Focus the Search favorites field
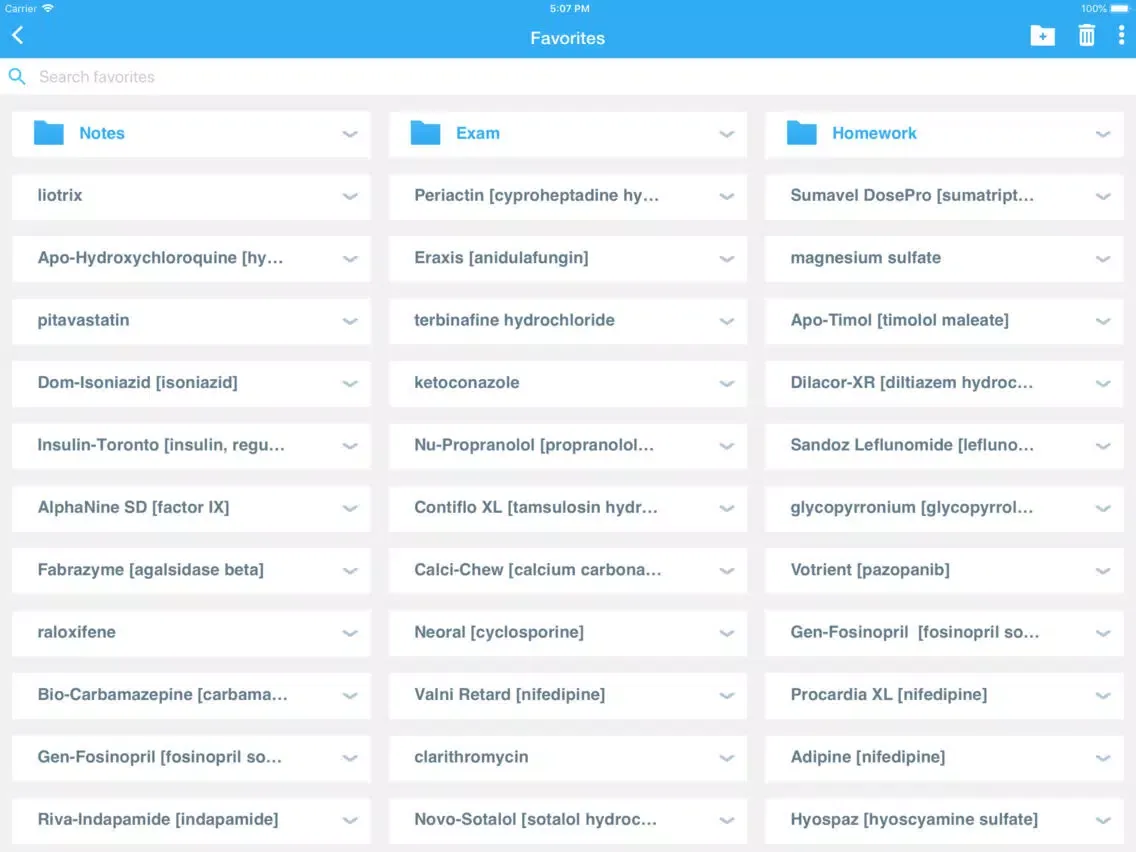This screenshot has width=1136, height=852. click(568, 77)
